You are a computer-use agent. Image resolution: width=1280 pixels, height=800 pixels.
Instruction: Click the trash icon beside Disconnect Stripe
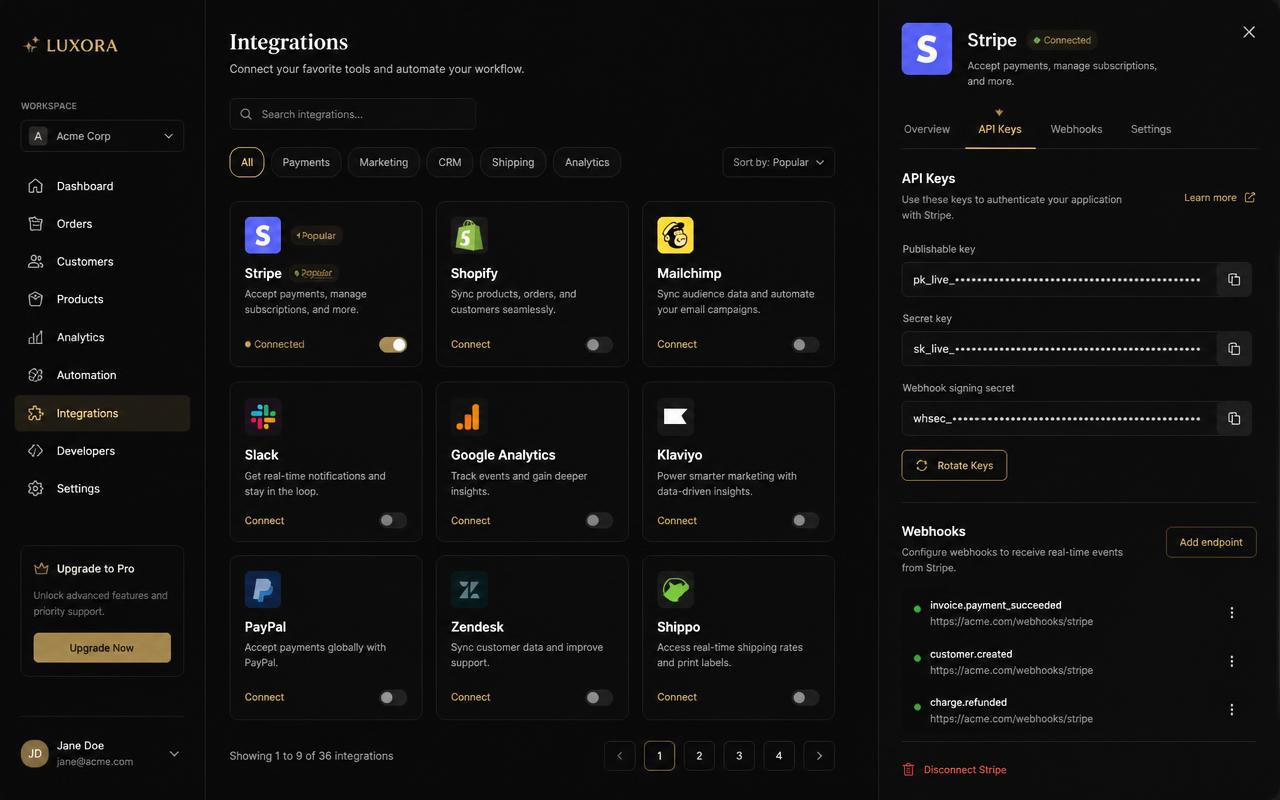click(908, 770)
